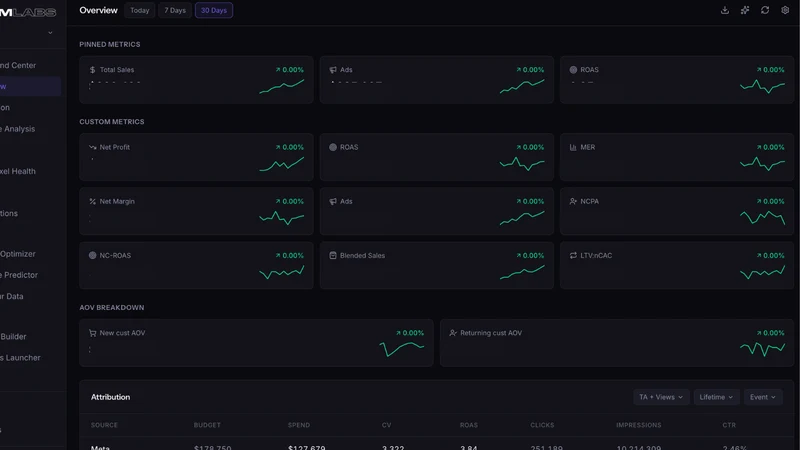Image resolution: width=800 pixels, height=450 pixels.
Task: Click the Returning cust AOV person icon
Action: click(453, 333)
